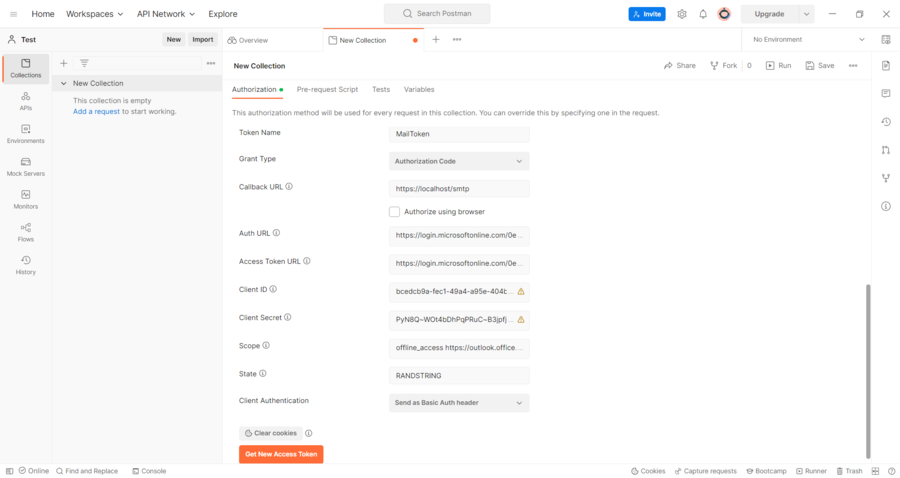Viewport: 900px width, 478px height.
Task: Click Callback URL info icon
Action: click(x=289, y=186)
